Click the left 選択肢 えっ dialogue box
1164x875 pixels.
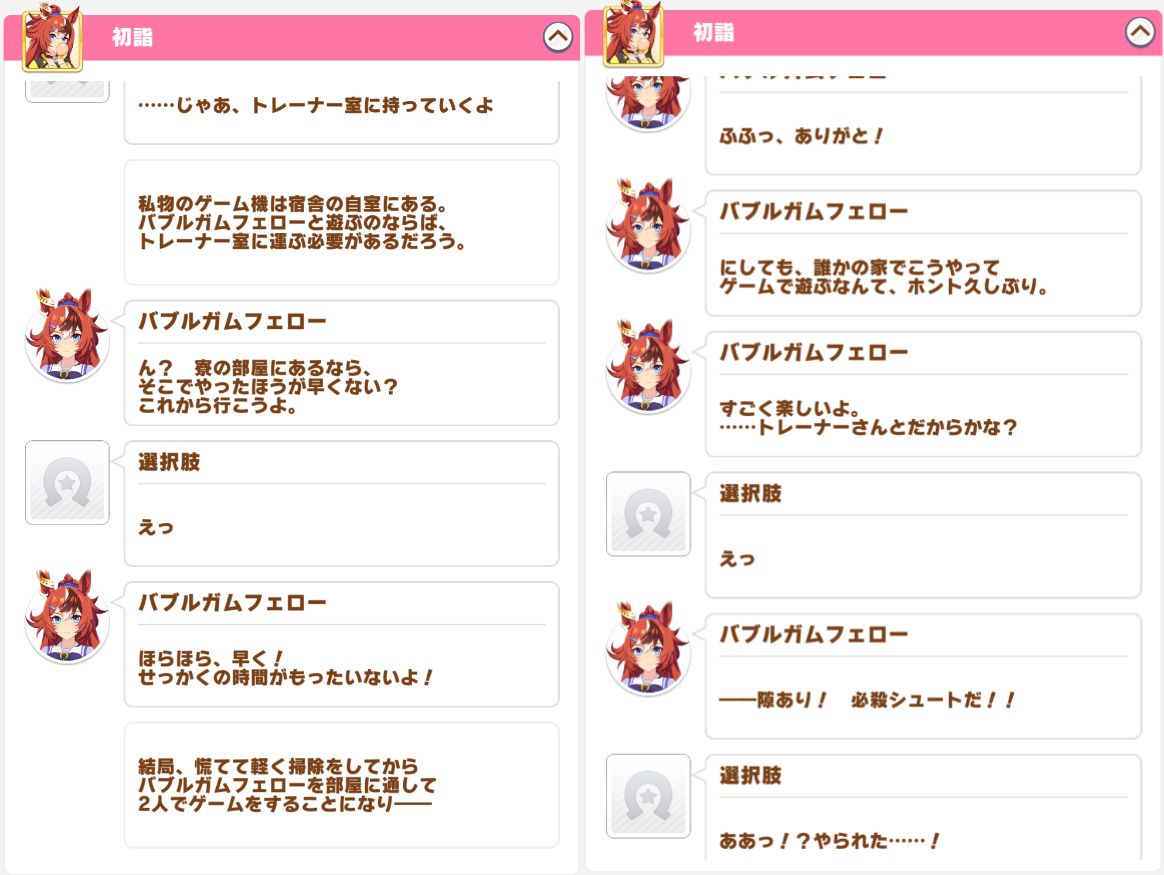(341, 503)
